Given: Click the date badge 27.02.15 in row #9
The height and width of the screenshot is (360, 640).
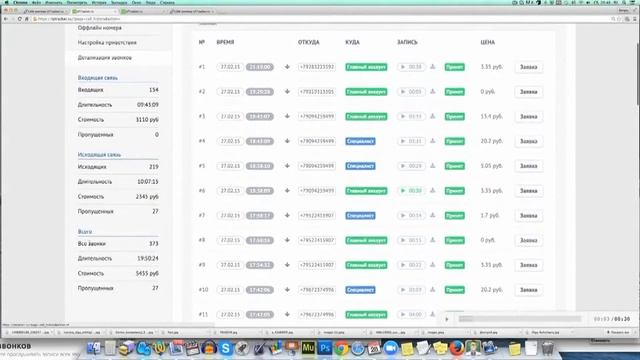Looking at the screenshot, I should click(x=230, y=265).
